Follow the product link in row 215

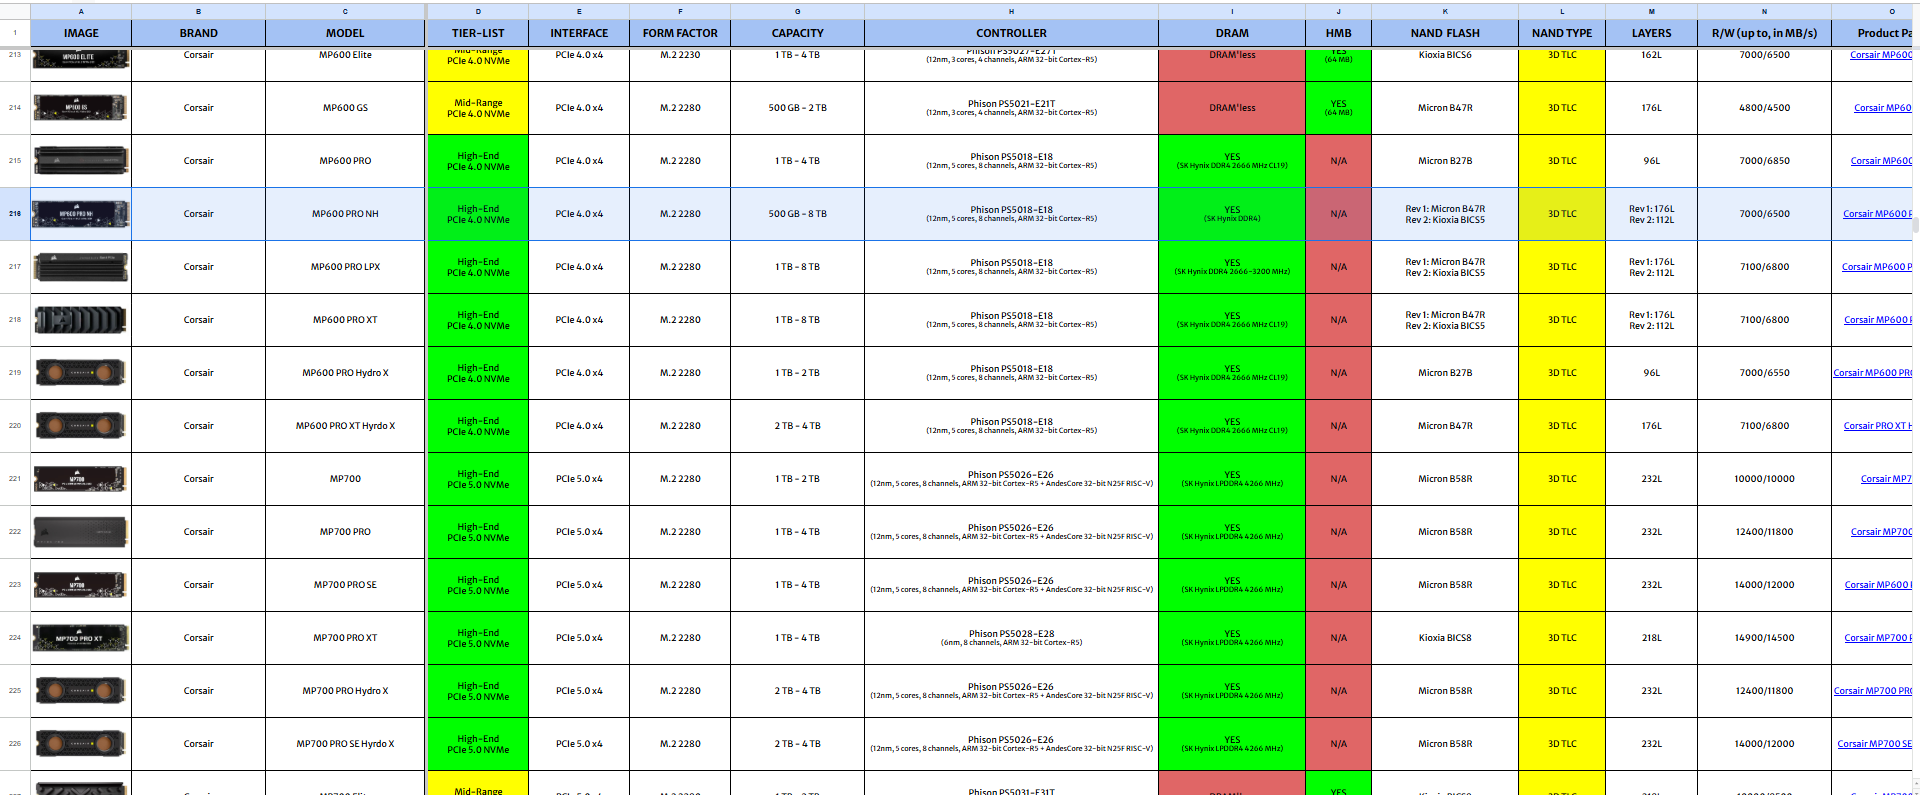[1881, 161]
